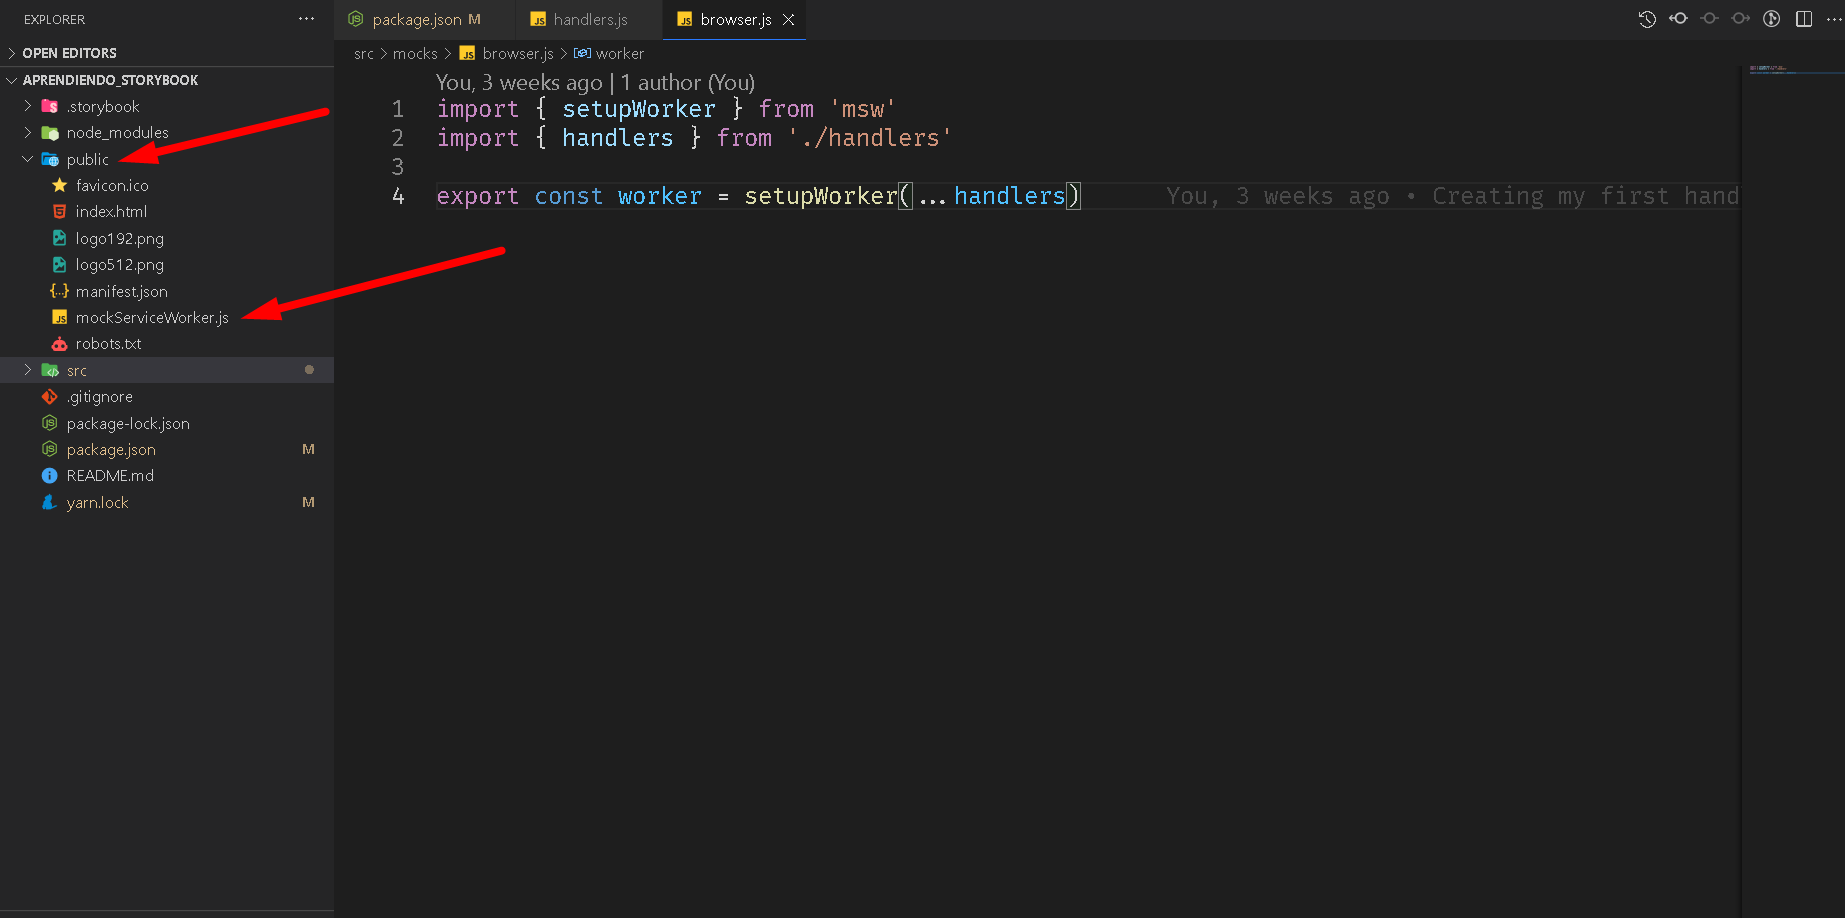1845x918 pixels.
Task: Expand the src folder
Action: pos(76,371)
